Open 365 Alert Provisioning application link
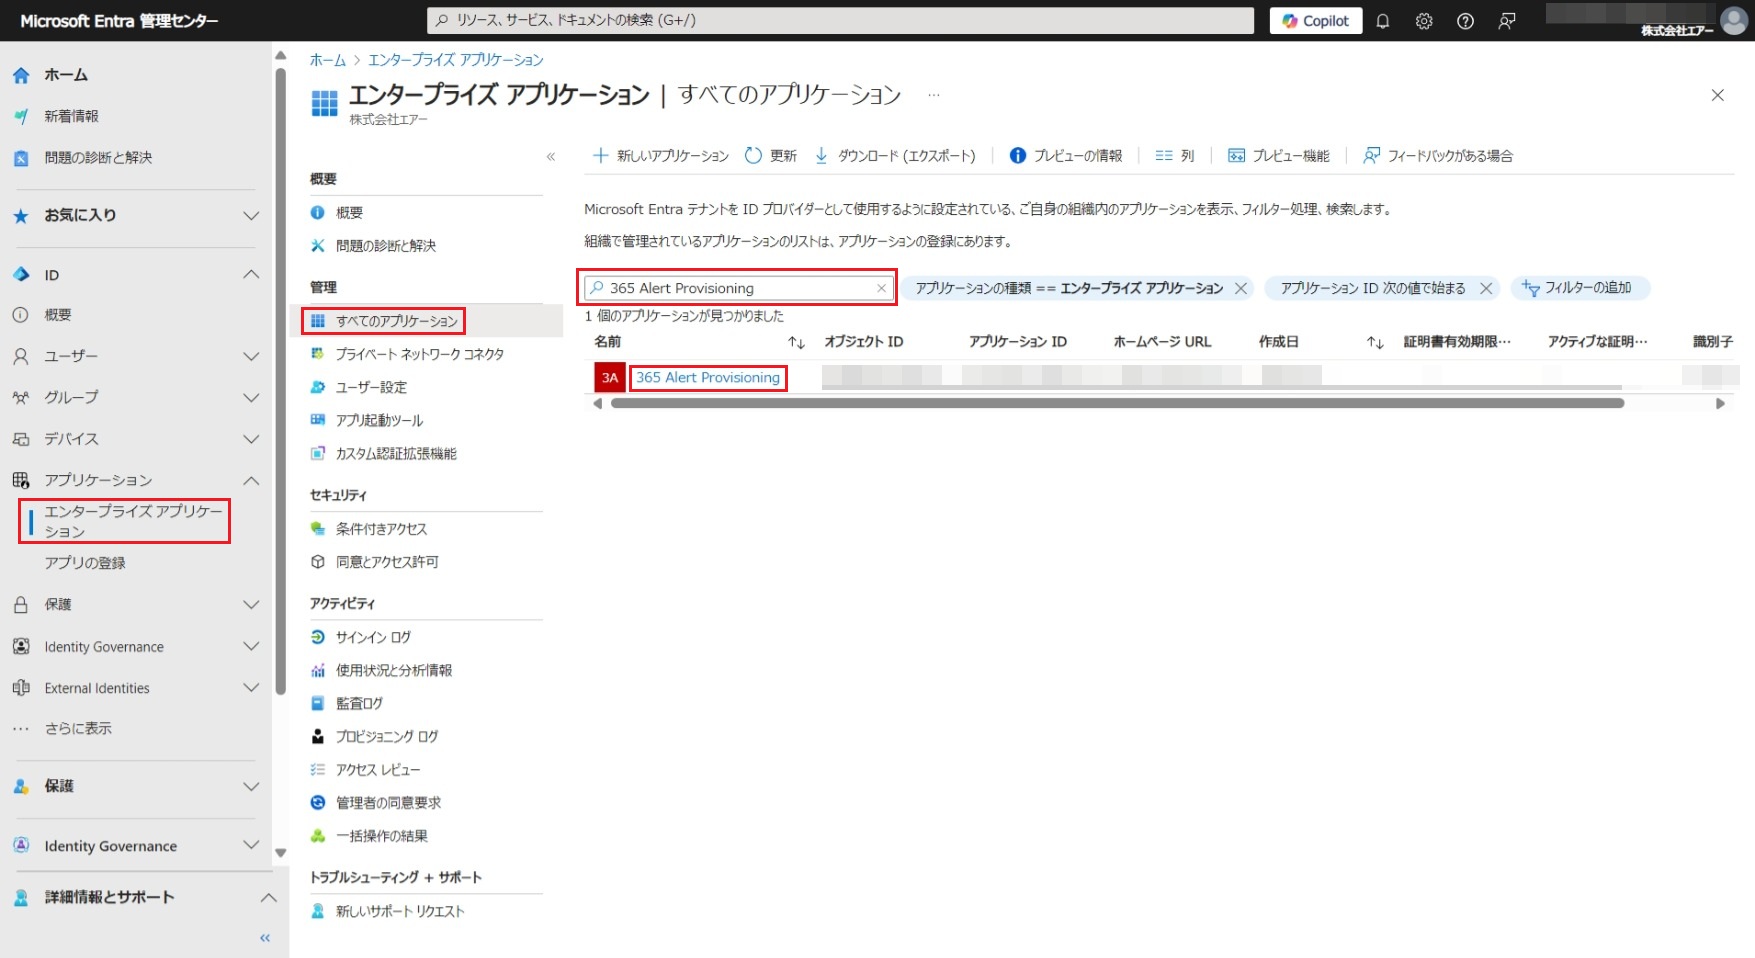The image size is (1755, 958). coord(707,378)
